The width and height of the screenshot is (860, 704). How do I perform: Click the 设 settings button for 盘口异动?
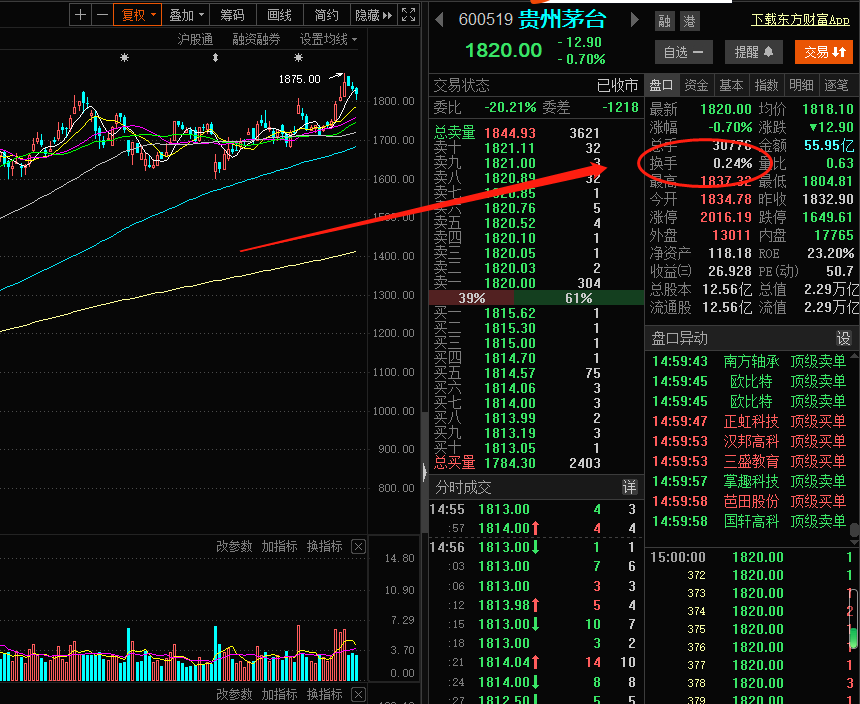[x=843, y=338]
